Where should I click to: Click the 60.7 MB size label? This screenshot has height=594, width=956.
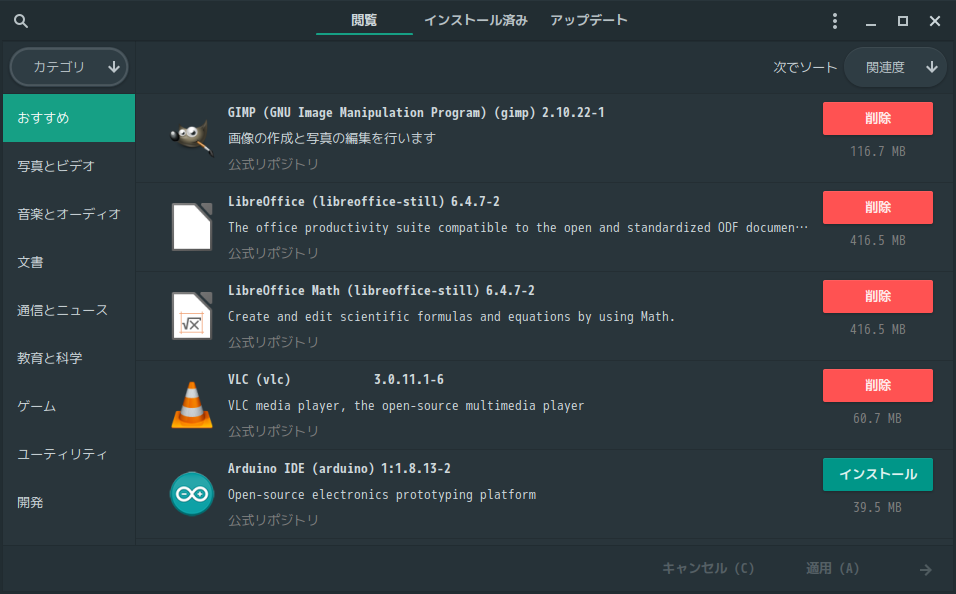(x=877, y=418)
